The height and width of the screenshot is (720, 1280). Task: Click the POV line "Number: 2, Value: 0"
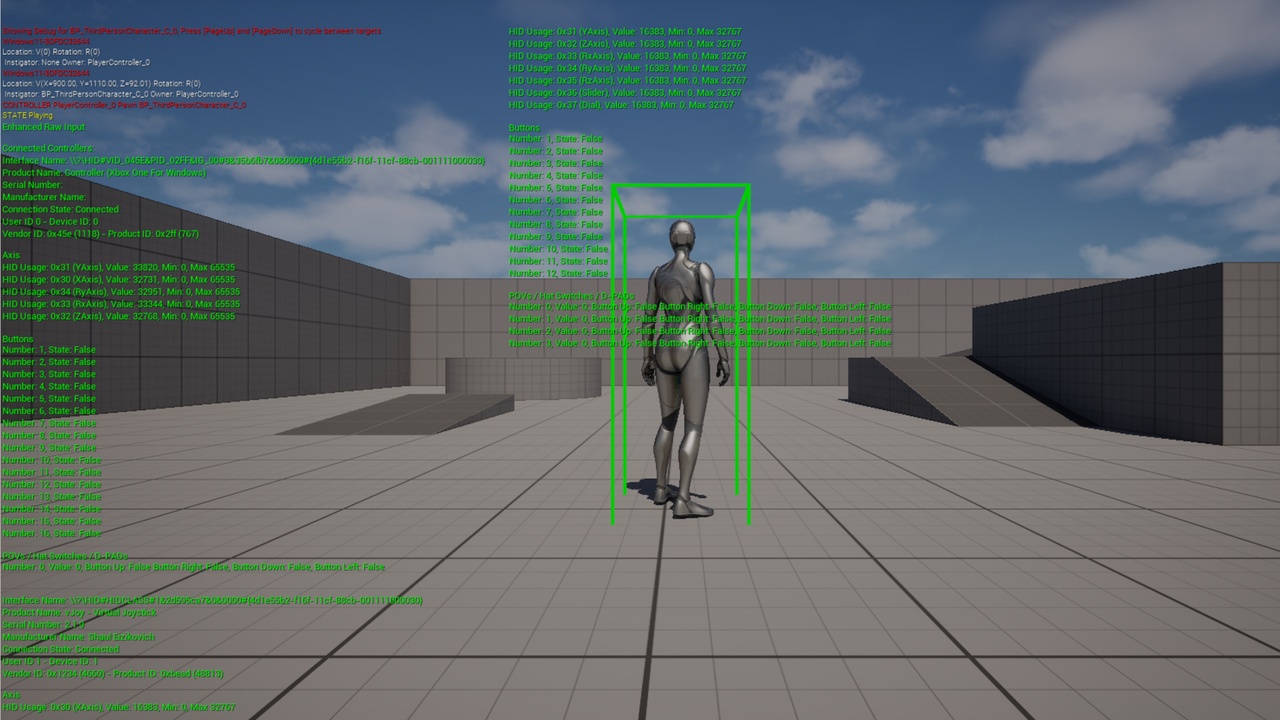click(700, 330)
